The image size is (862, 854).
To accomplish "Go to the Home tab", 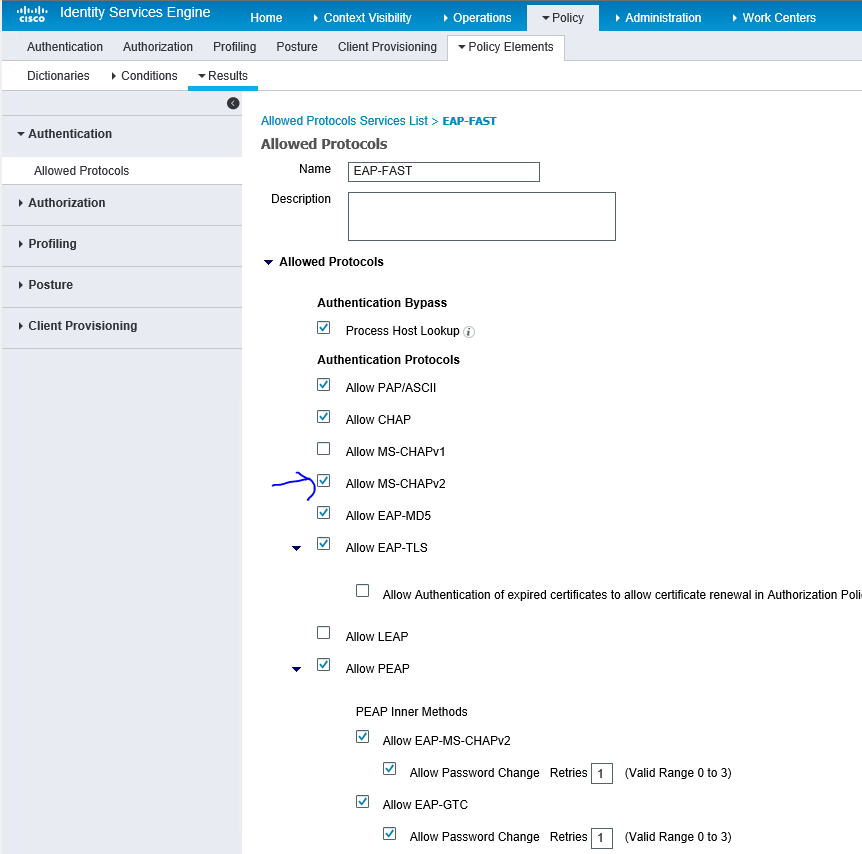I will tap(266, 18).
